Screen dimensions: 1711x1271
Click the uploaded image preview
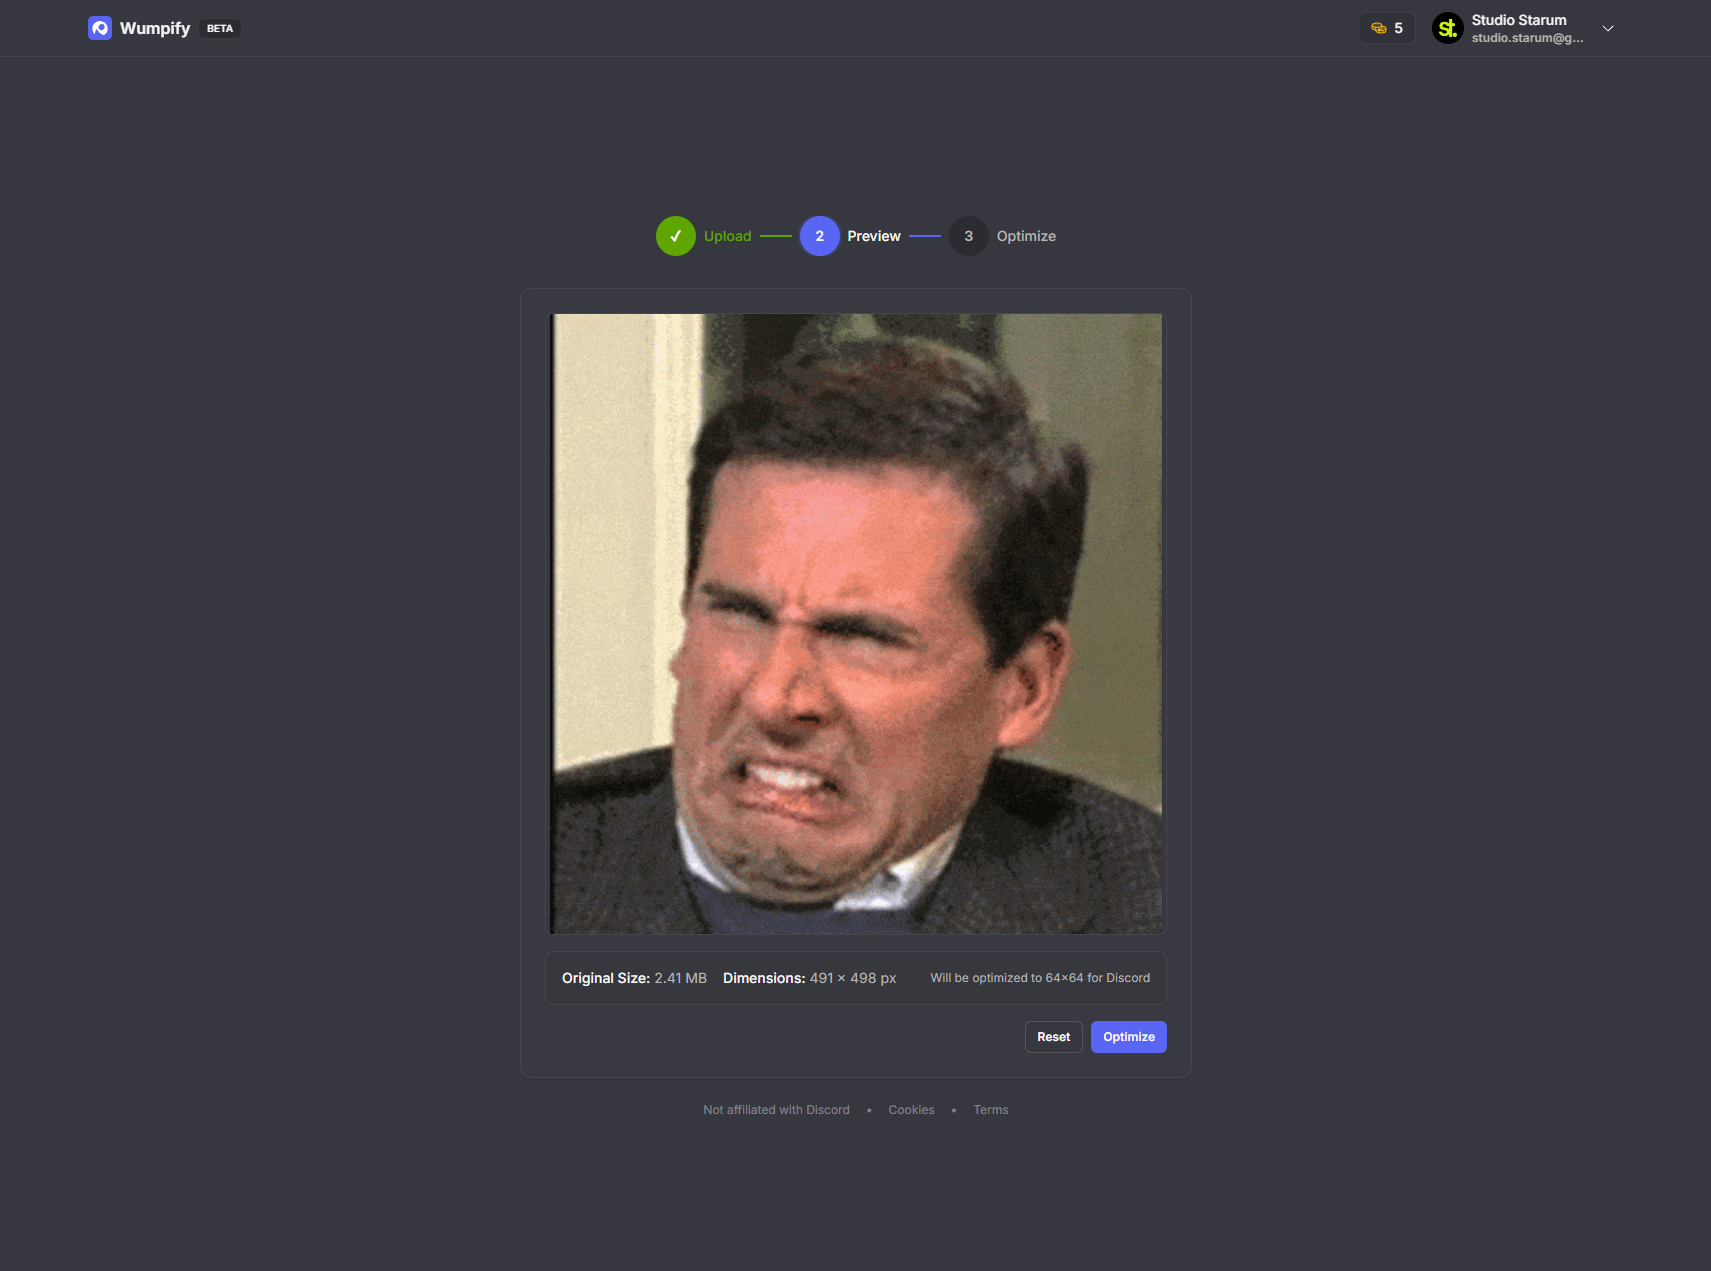856,622
